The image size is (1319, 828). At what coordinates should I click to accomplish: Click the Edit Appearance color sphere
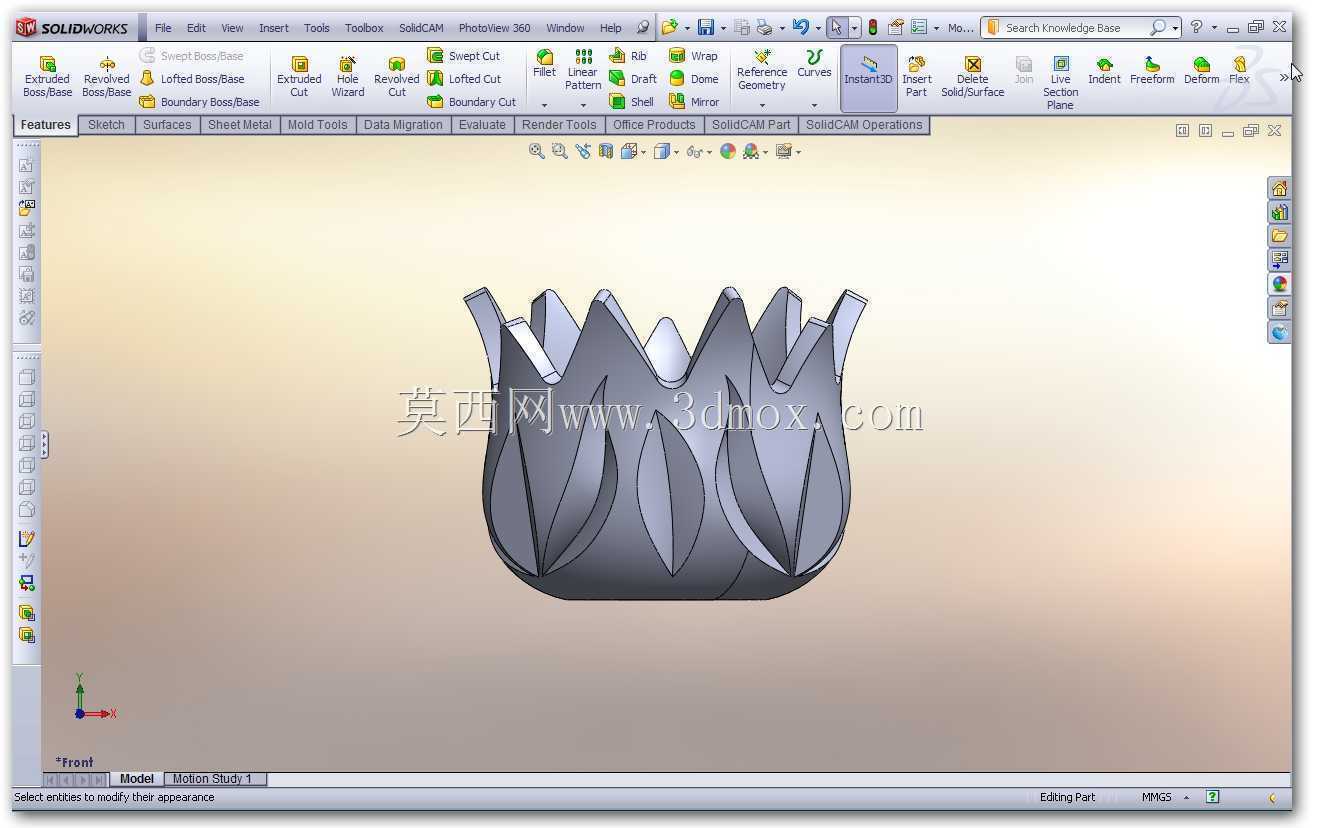pyautogui.click(x=728, y=151)
